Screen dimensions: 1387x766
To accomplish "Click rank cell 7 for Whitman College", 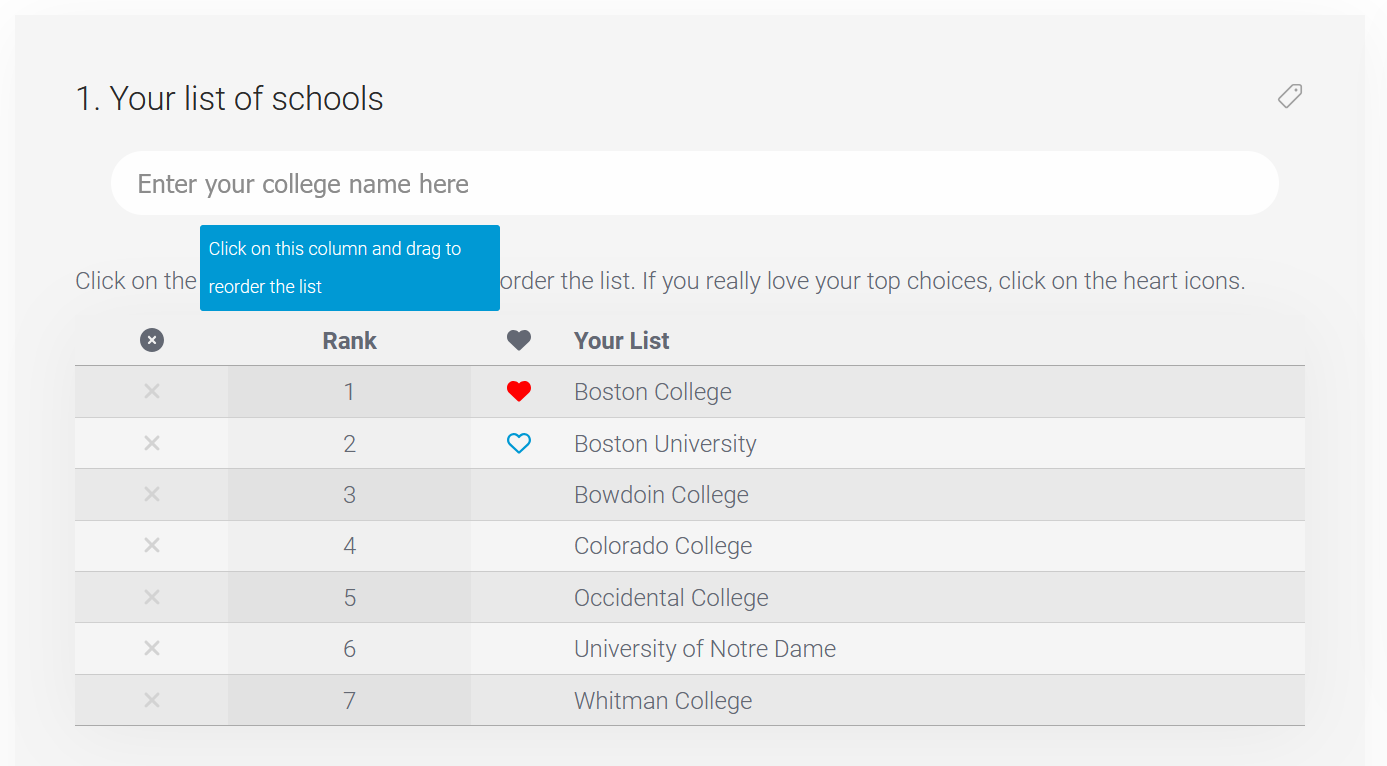I will click(x=349, y=700).
